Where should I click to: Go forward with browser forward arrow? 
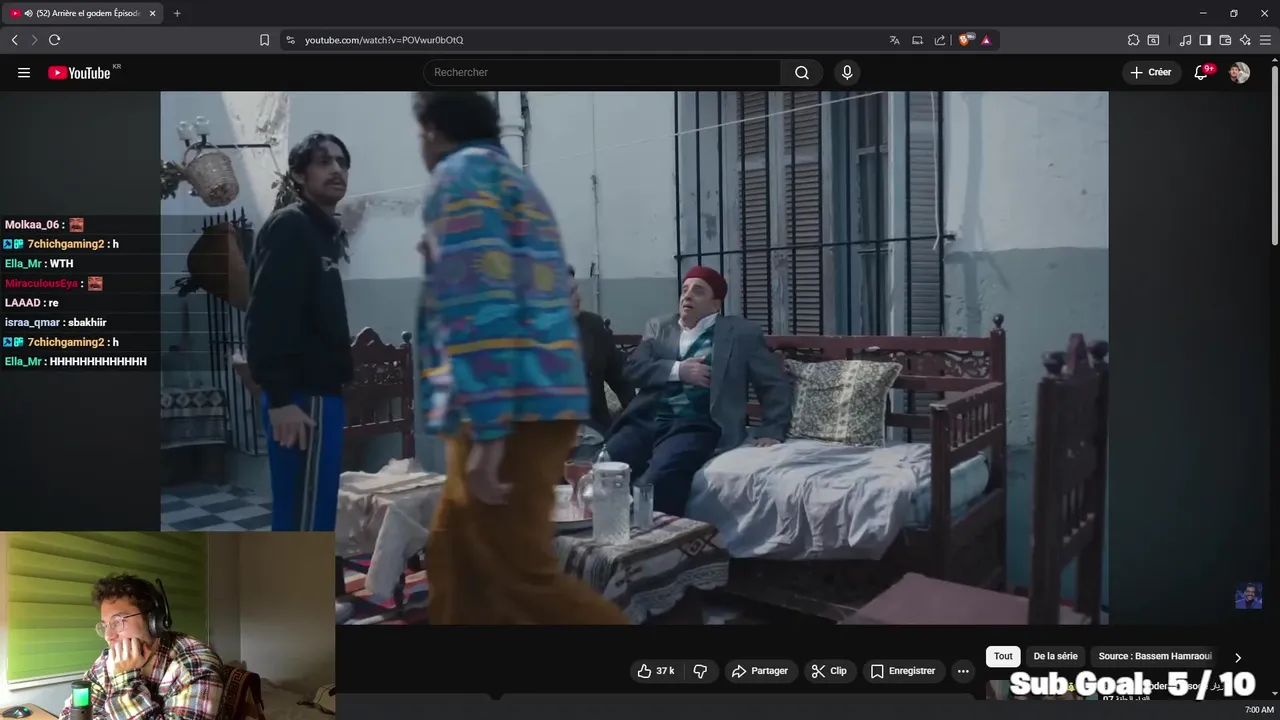tap(34, 40)
